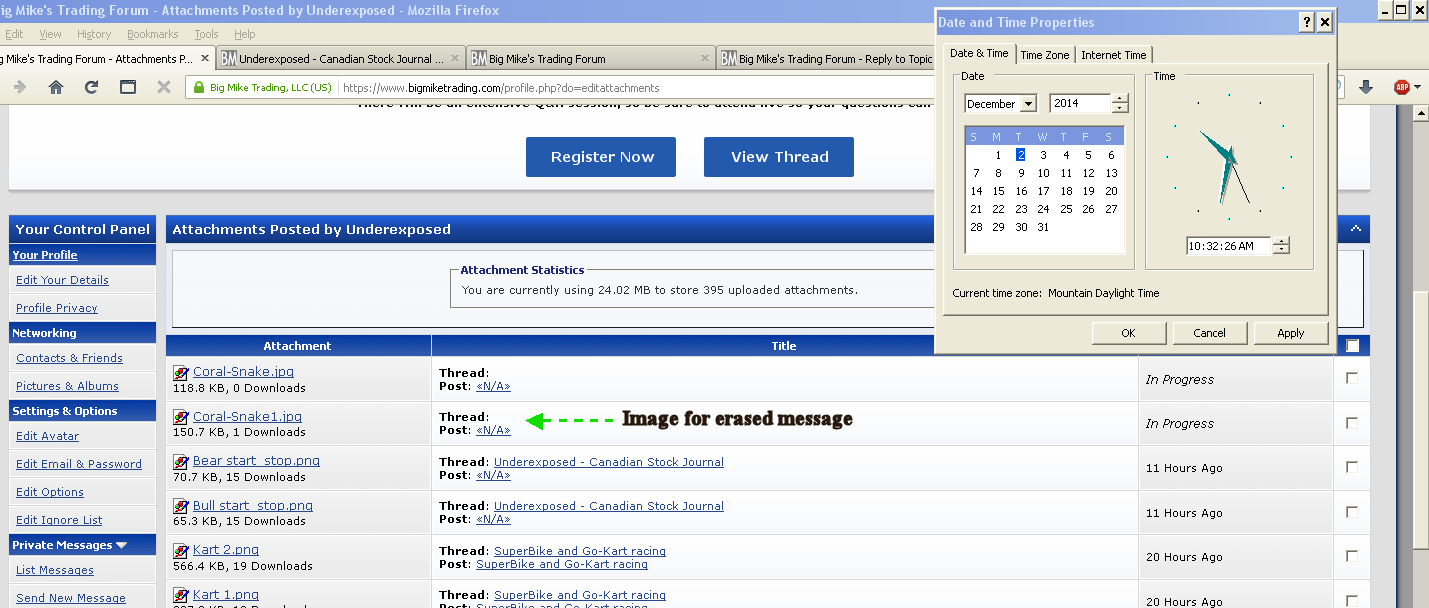Check the Bull start_stop.png row checkbox
Viewport: 1429px width, 608px height.
(x=1352, y=512)
